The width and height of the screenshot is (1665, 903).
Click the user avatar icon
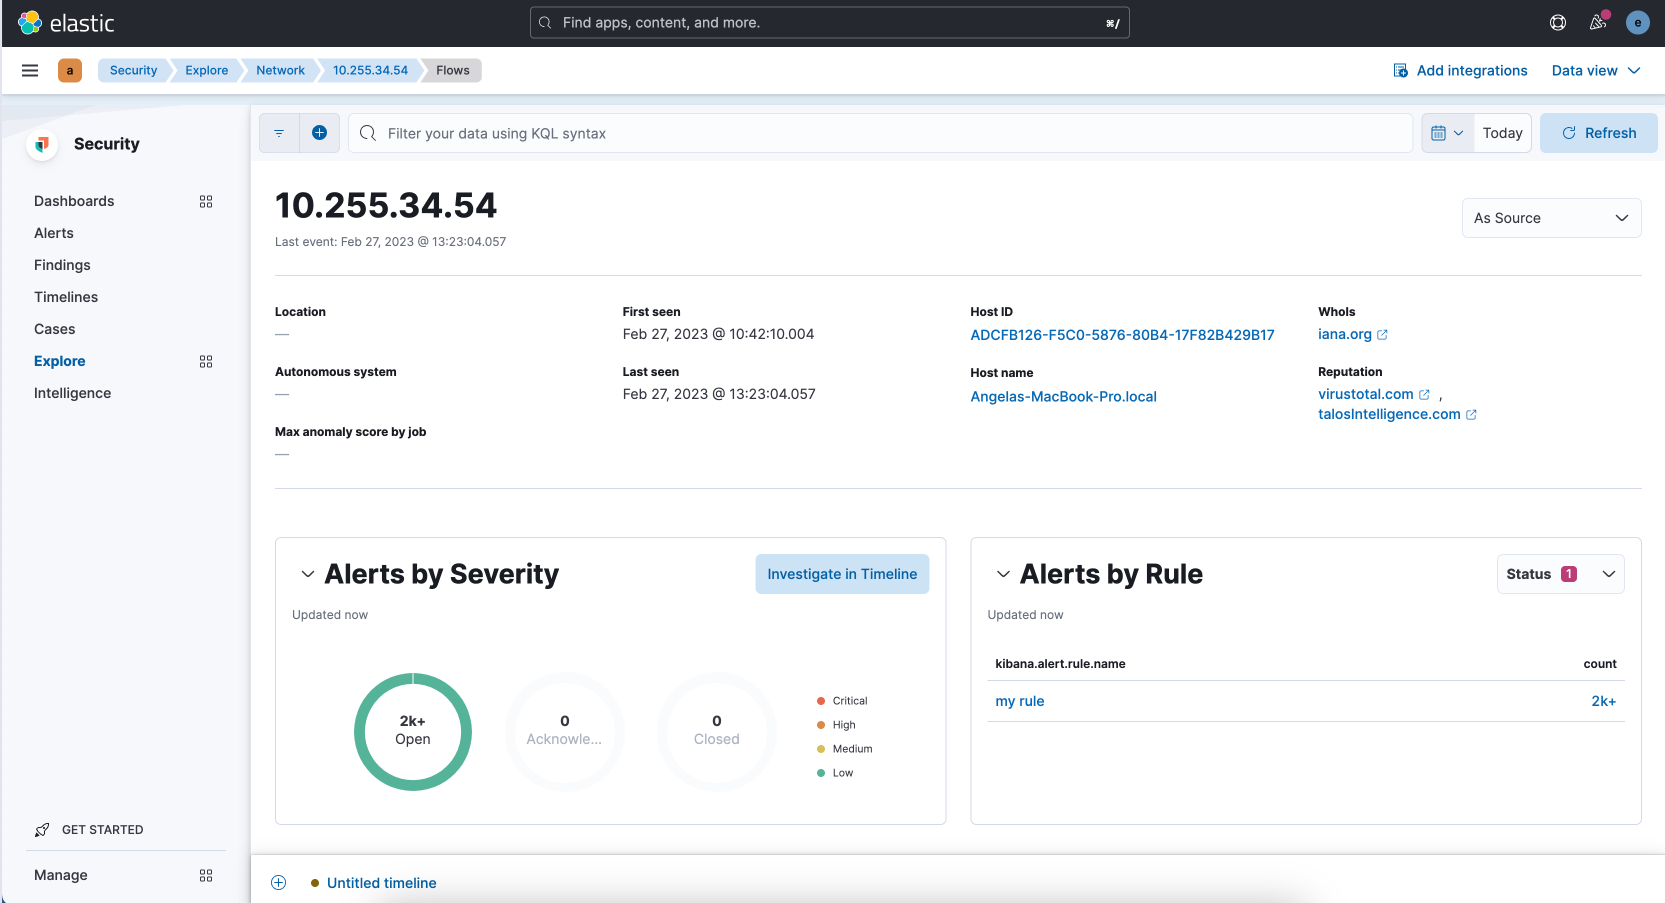1638,22
